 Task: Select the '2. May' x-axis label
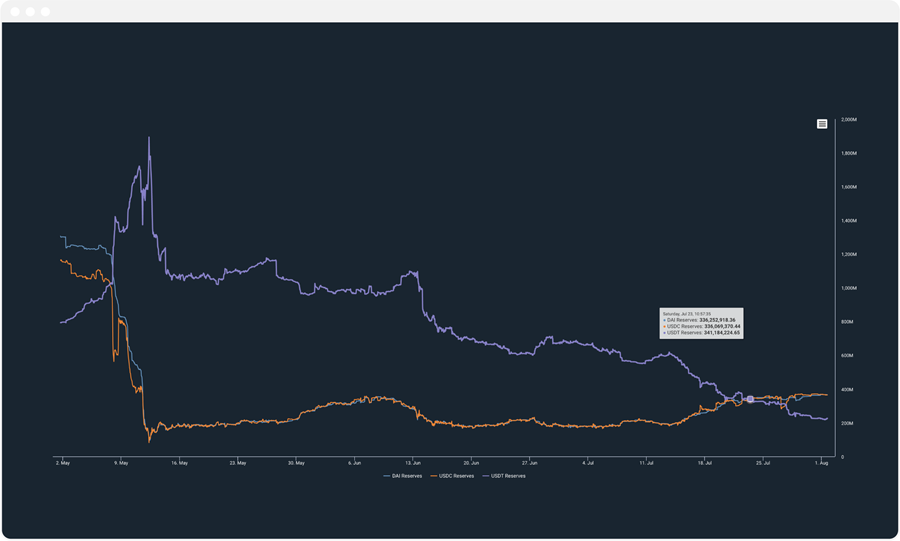(63, 463)
